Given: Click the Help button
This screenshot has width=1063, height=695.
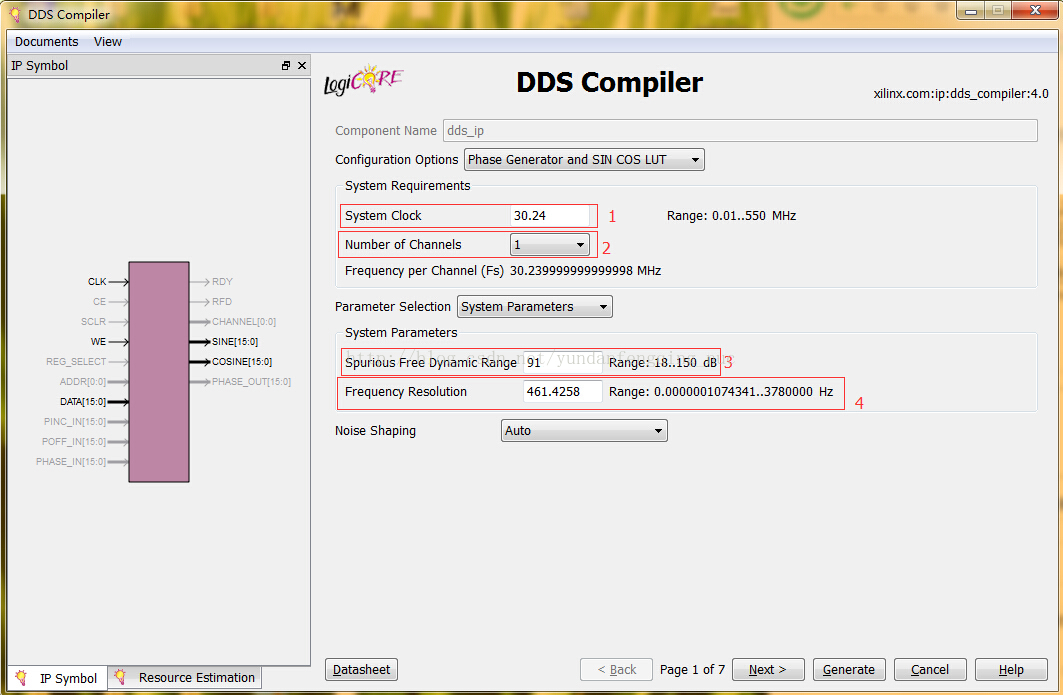Looking at the screenshot, I should pos(1011,670).
